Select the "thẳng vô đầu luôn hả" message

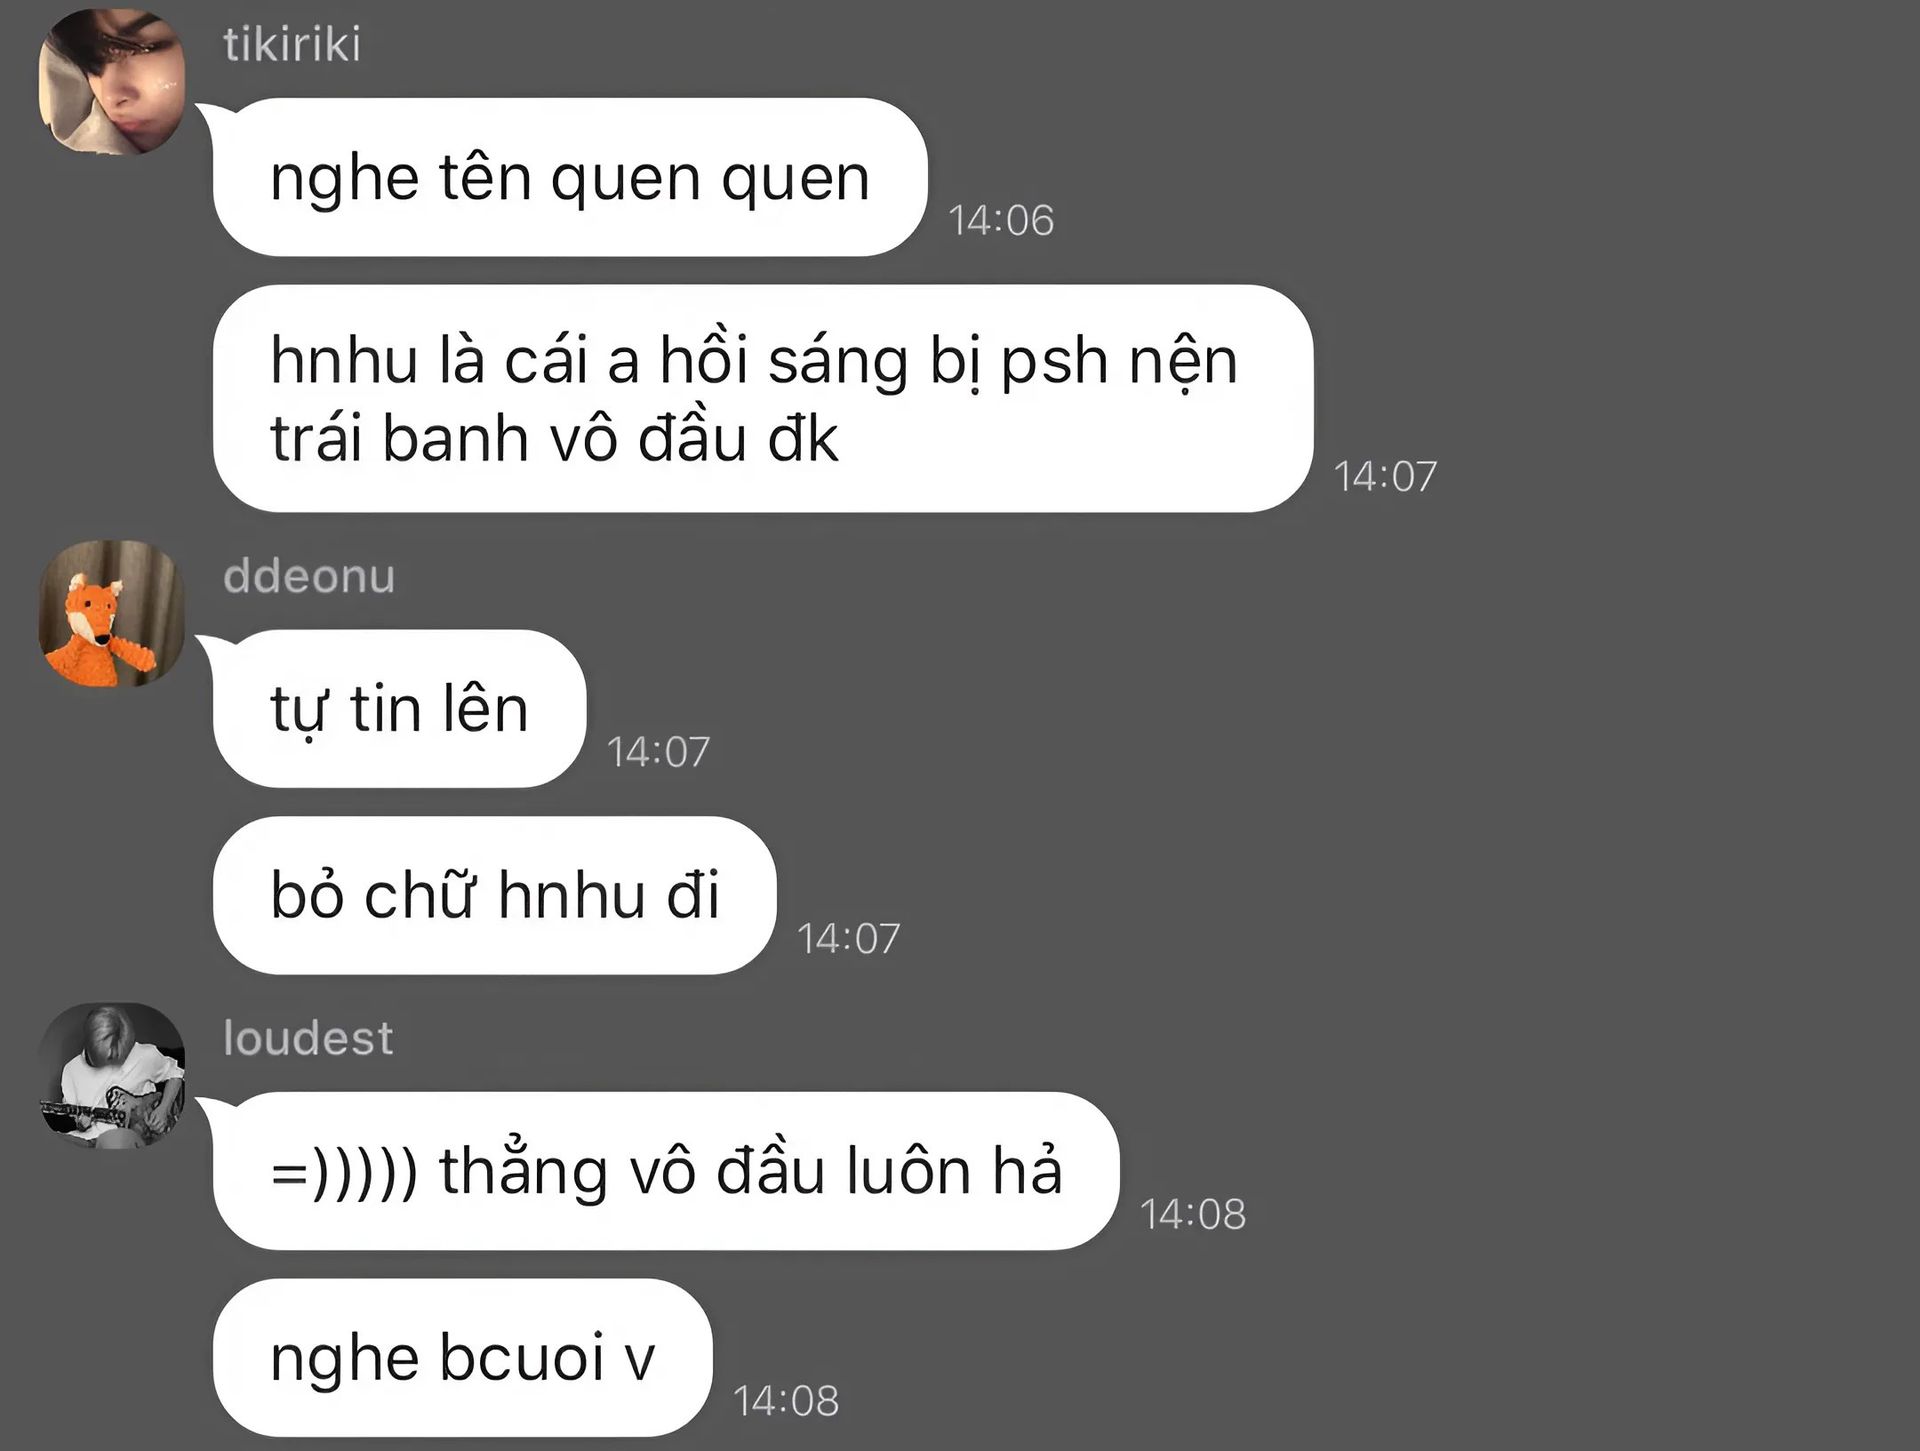pos(665,1171)
